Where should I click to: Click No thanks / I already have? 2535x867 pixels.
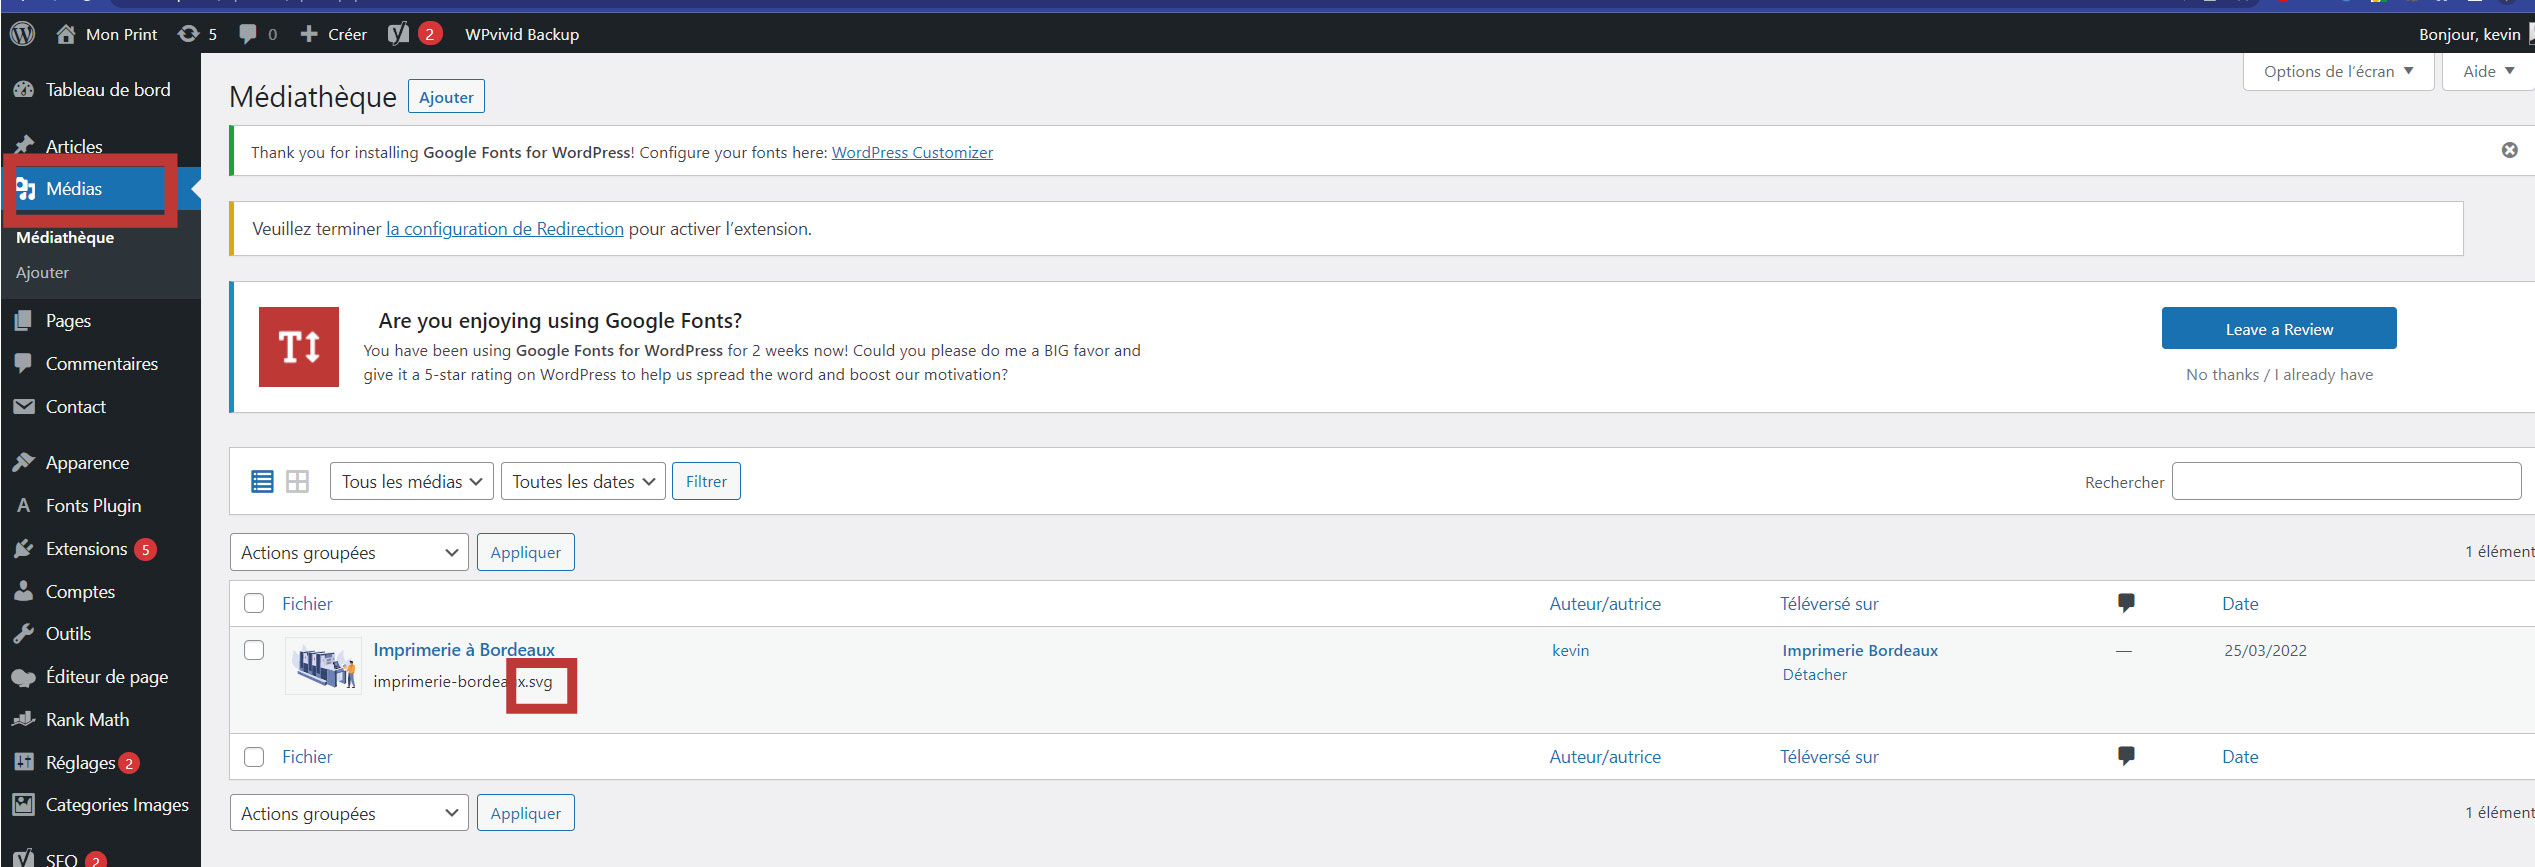[2279, 375]
